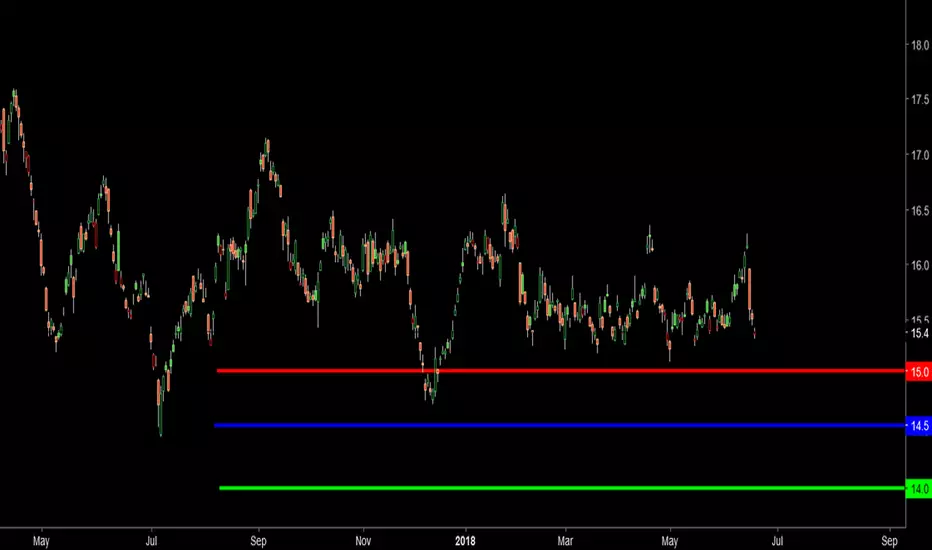The image size is (932, 550).
Task: Click the Sep label near 2017 peak
Action: click(259, 541)
